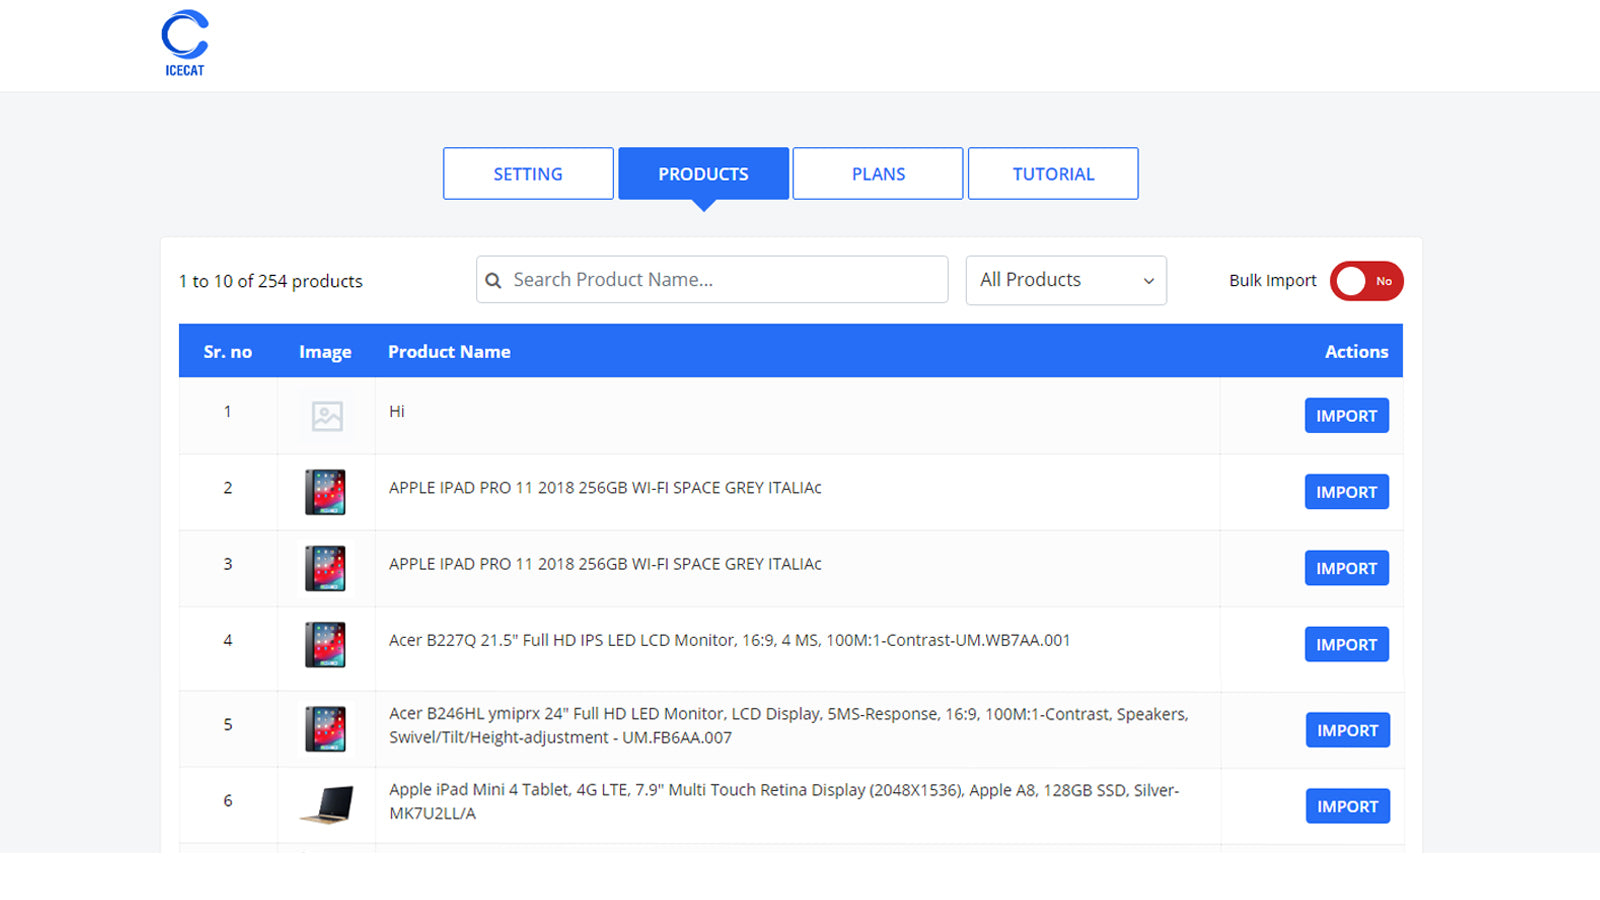Click the search magnifier icon
This screenshot has width=1600, height=900.
pyautogui.click(x=493, y=281)
